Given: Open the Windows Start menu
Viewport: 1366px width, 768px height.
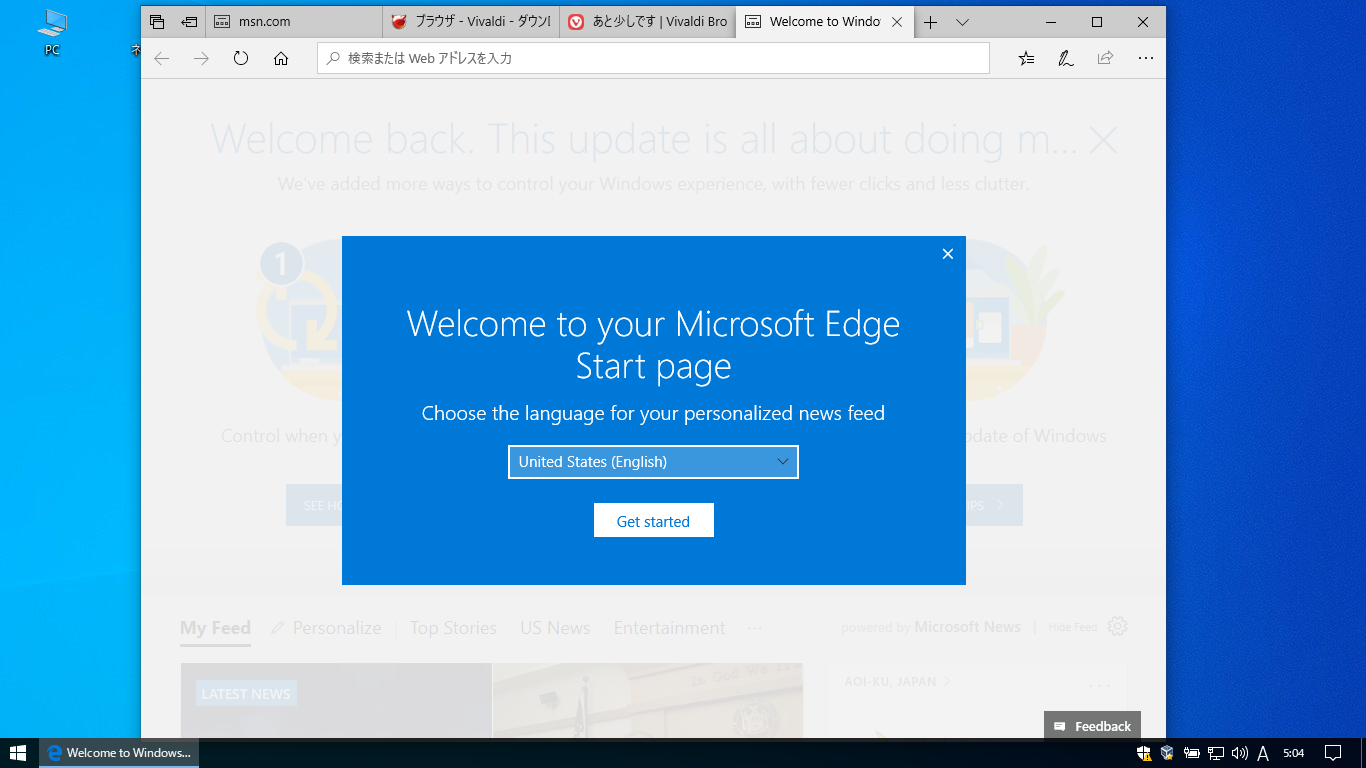Looking at the screenshot, I should tap(18, 753).
